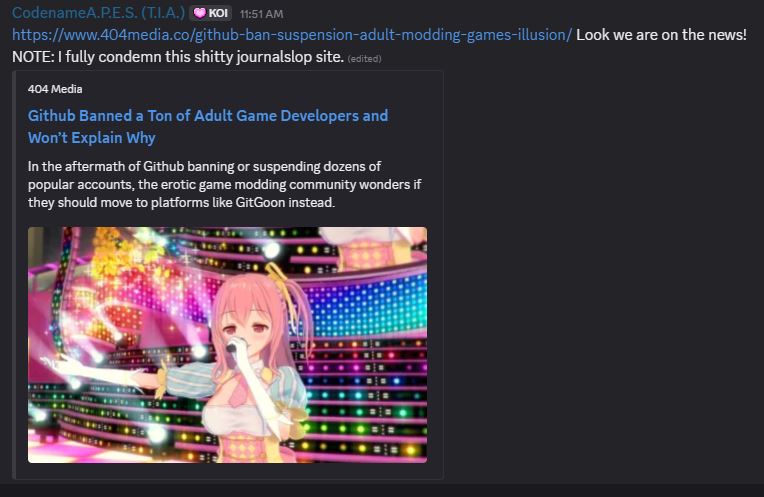Click the 'Look we are on the news!' text
Screen dimensions: 764x497
tap(661, 35)
